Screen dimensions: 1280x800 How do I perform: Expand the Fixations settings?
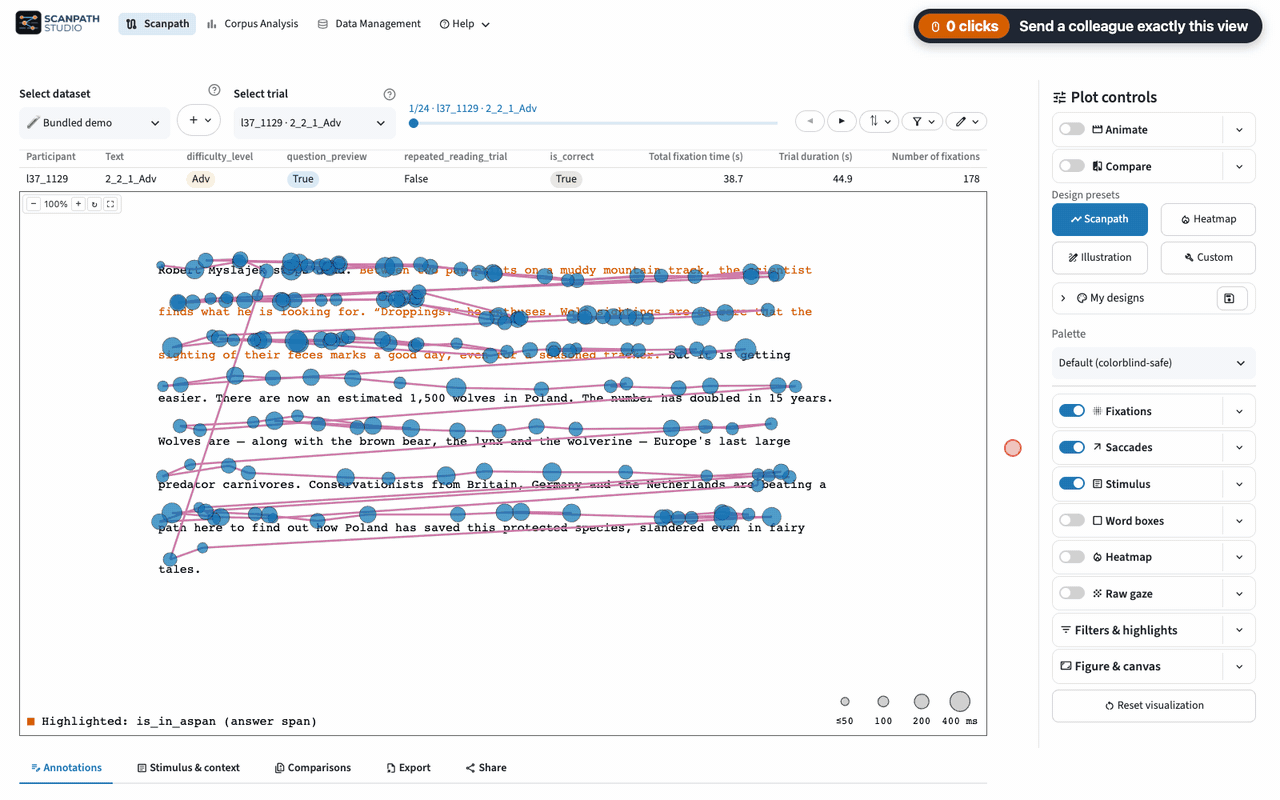[x=1240, y=411]
